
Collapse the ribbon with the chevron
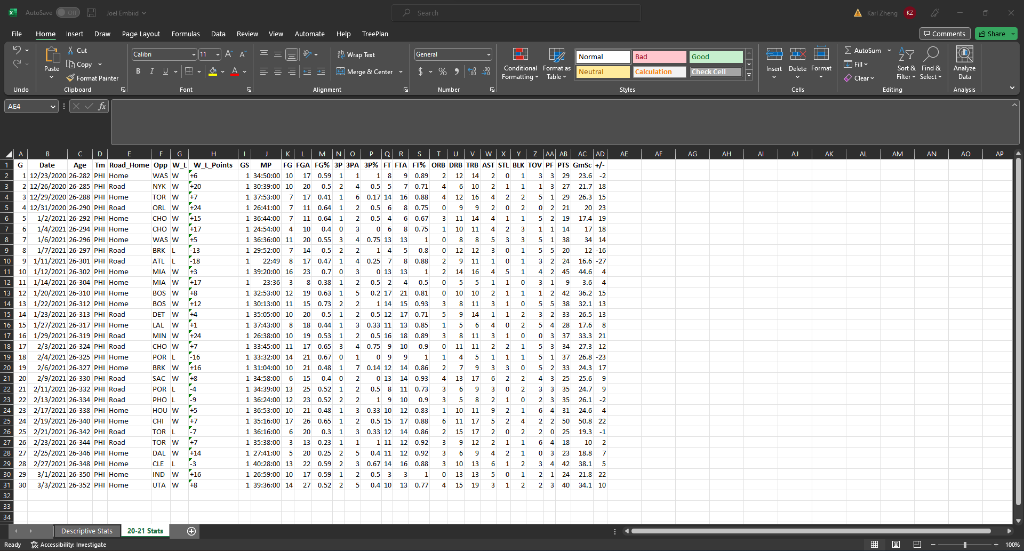point(1012,88)
